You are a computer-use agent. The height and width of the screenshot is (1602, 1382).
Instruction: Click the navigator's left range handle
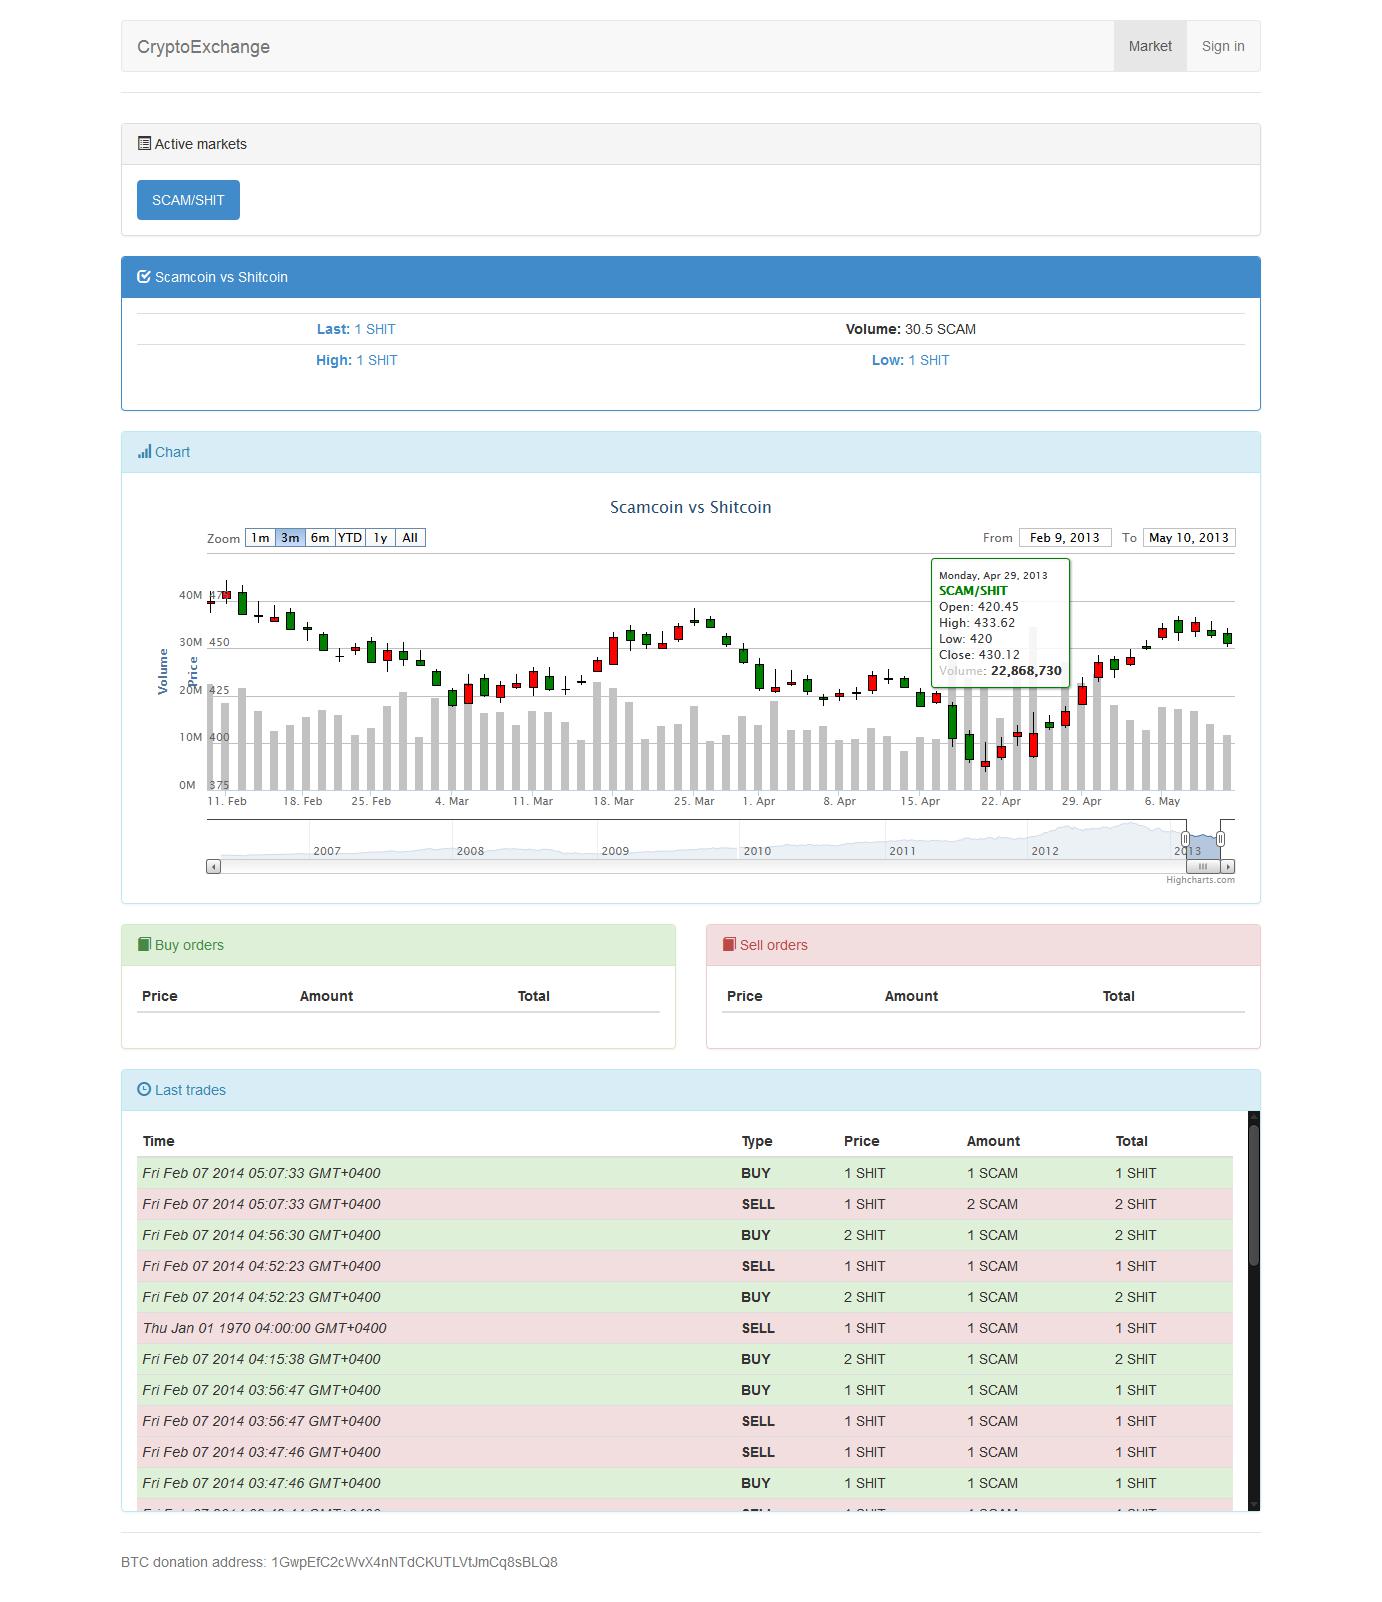pyautogui.click(x=1185, y=839)
